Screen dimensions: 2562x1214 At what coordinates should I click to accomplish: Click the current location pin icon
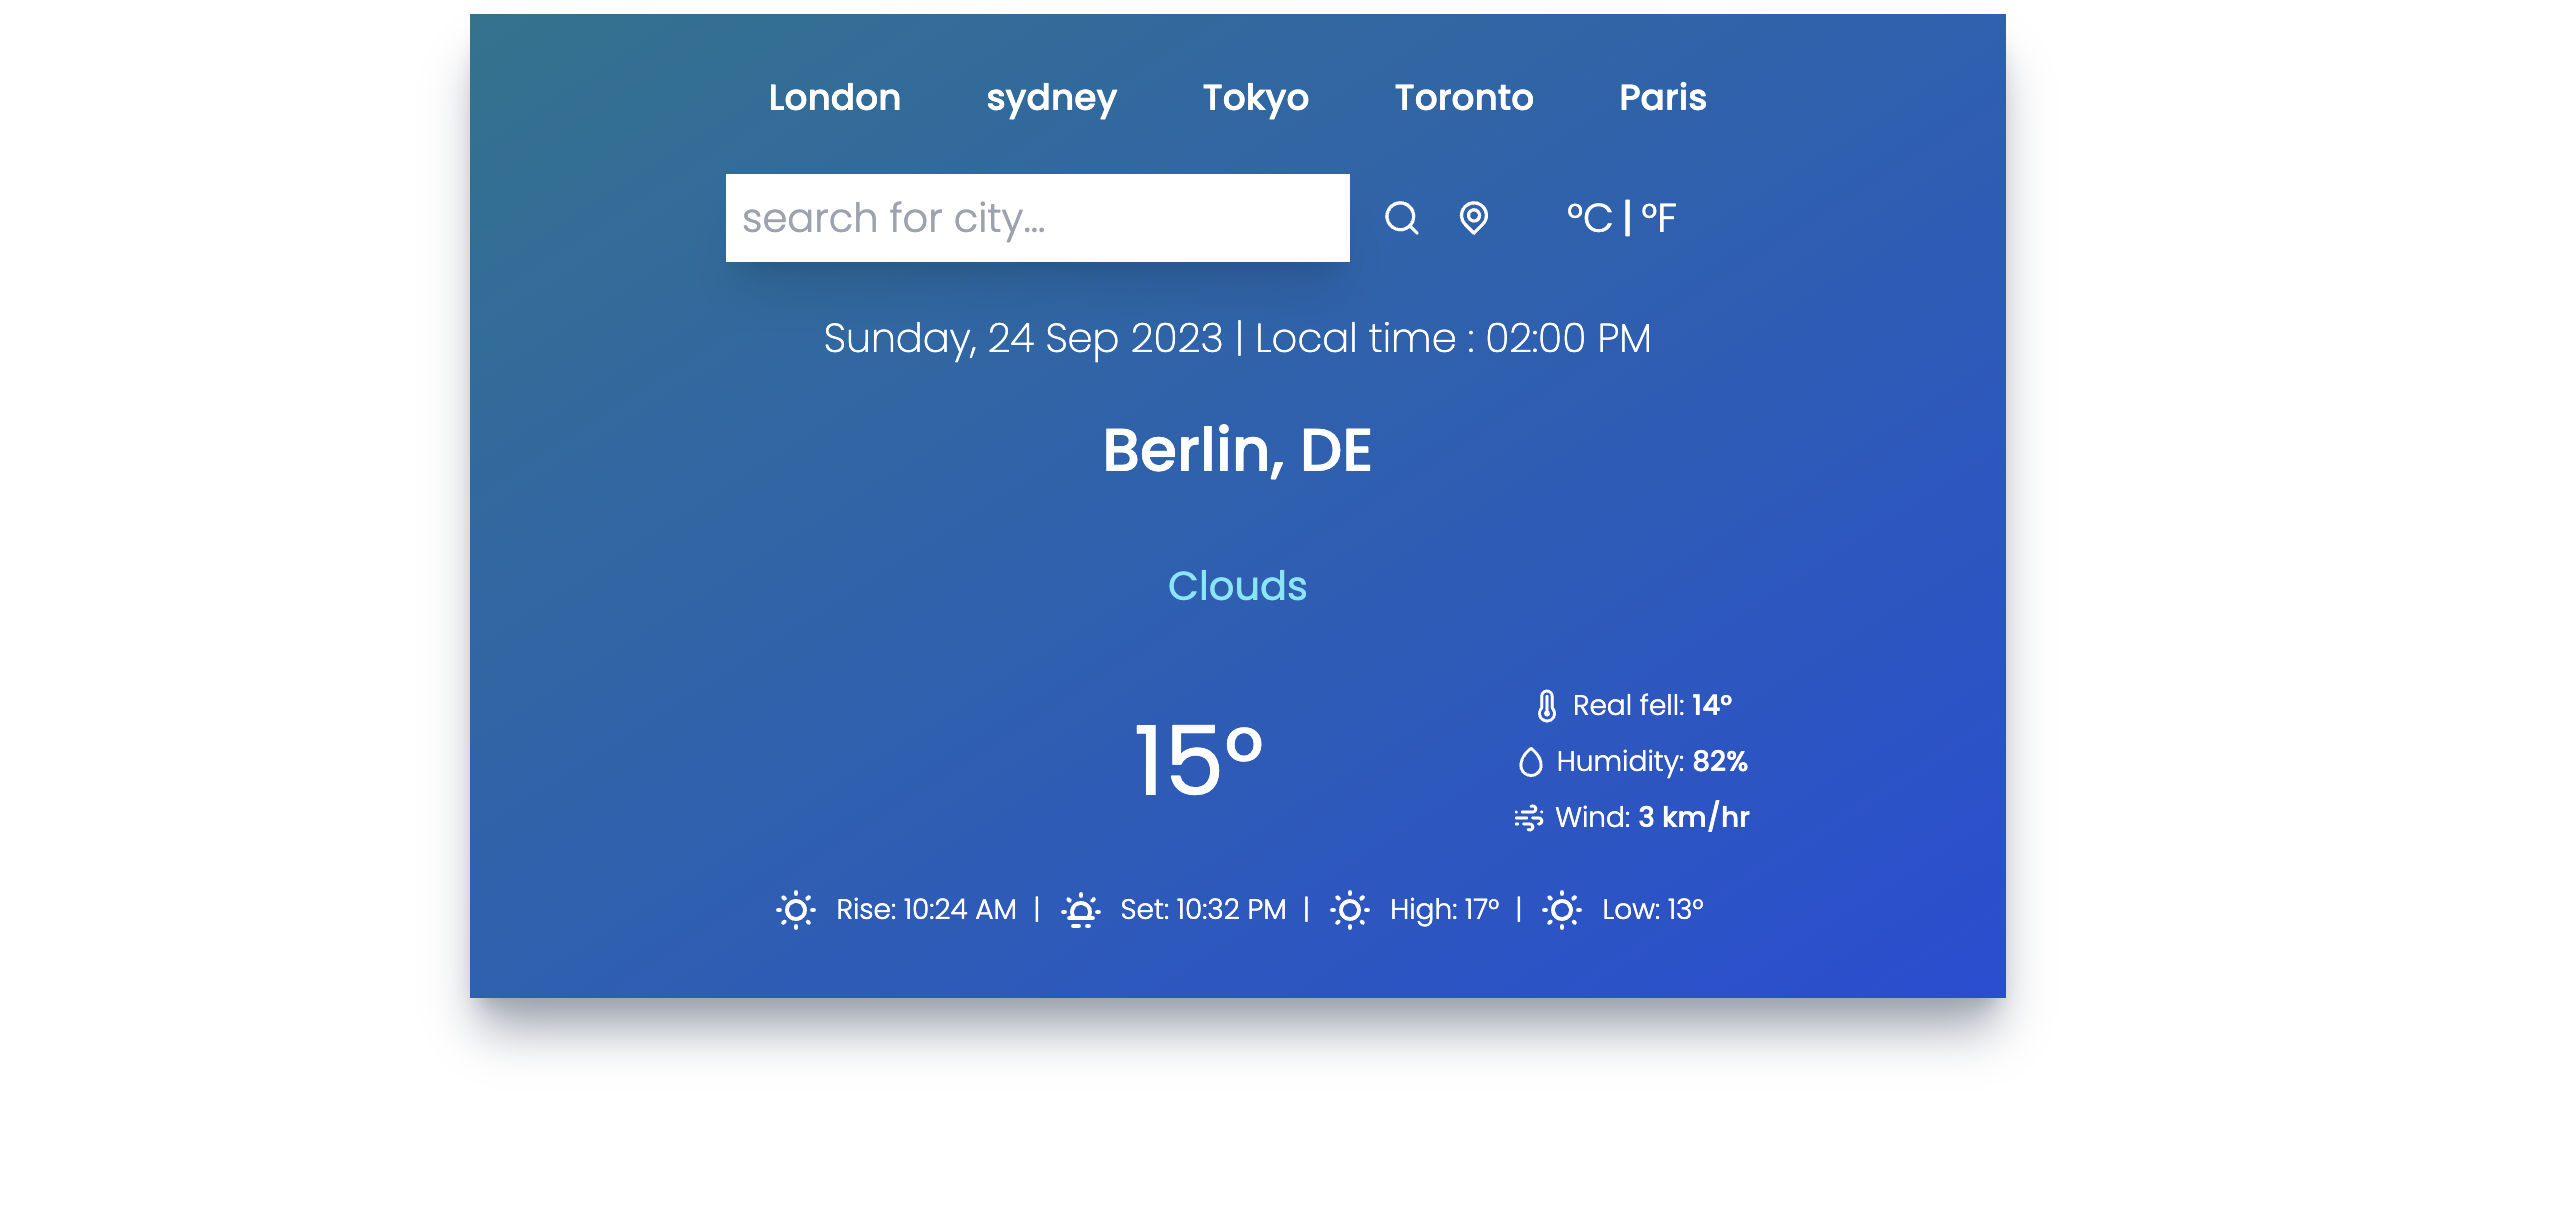pos(1473,217)
